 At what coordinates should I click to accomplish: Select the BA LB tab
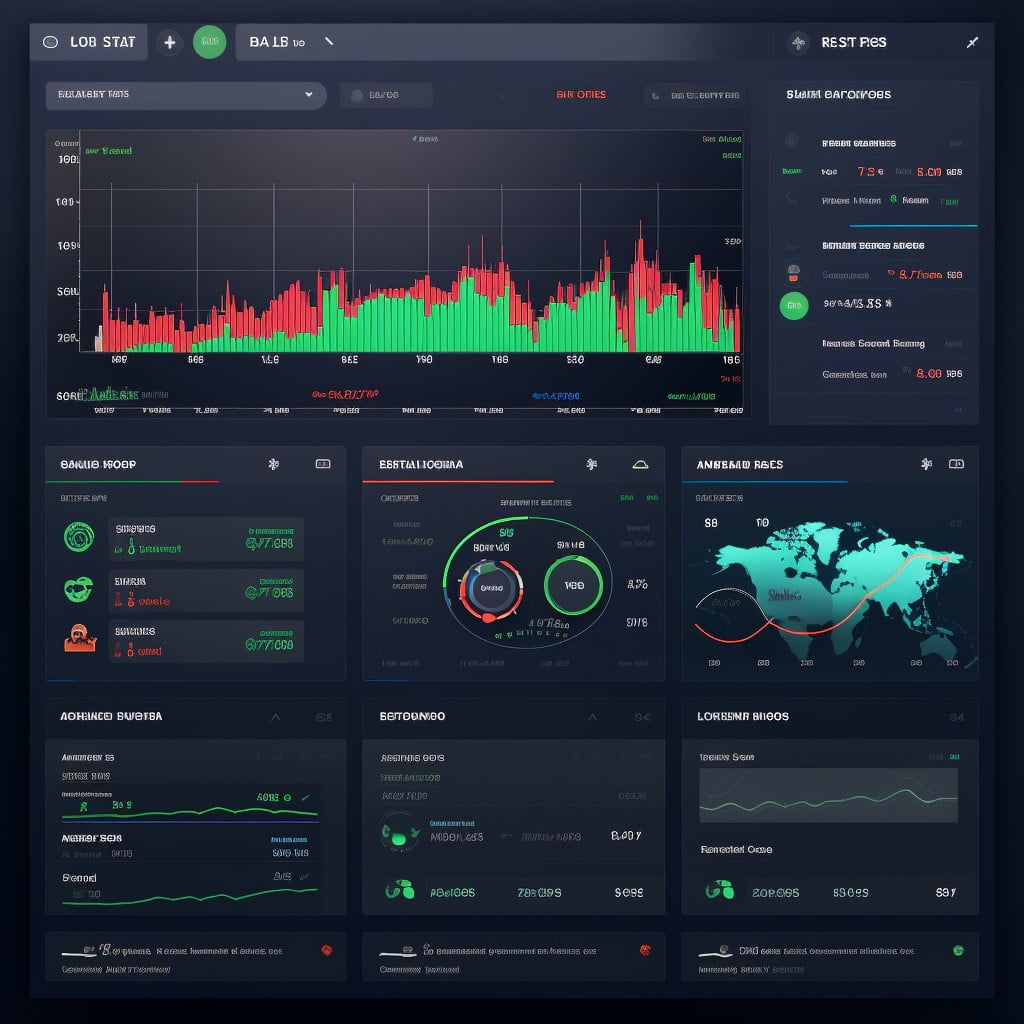coord(291,42)
